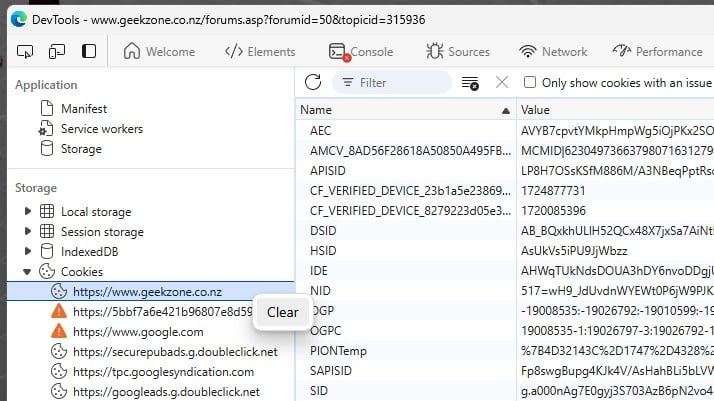Click the IndexedDB database icon

tap(47, 251)
